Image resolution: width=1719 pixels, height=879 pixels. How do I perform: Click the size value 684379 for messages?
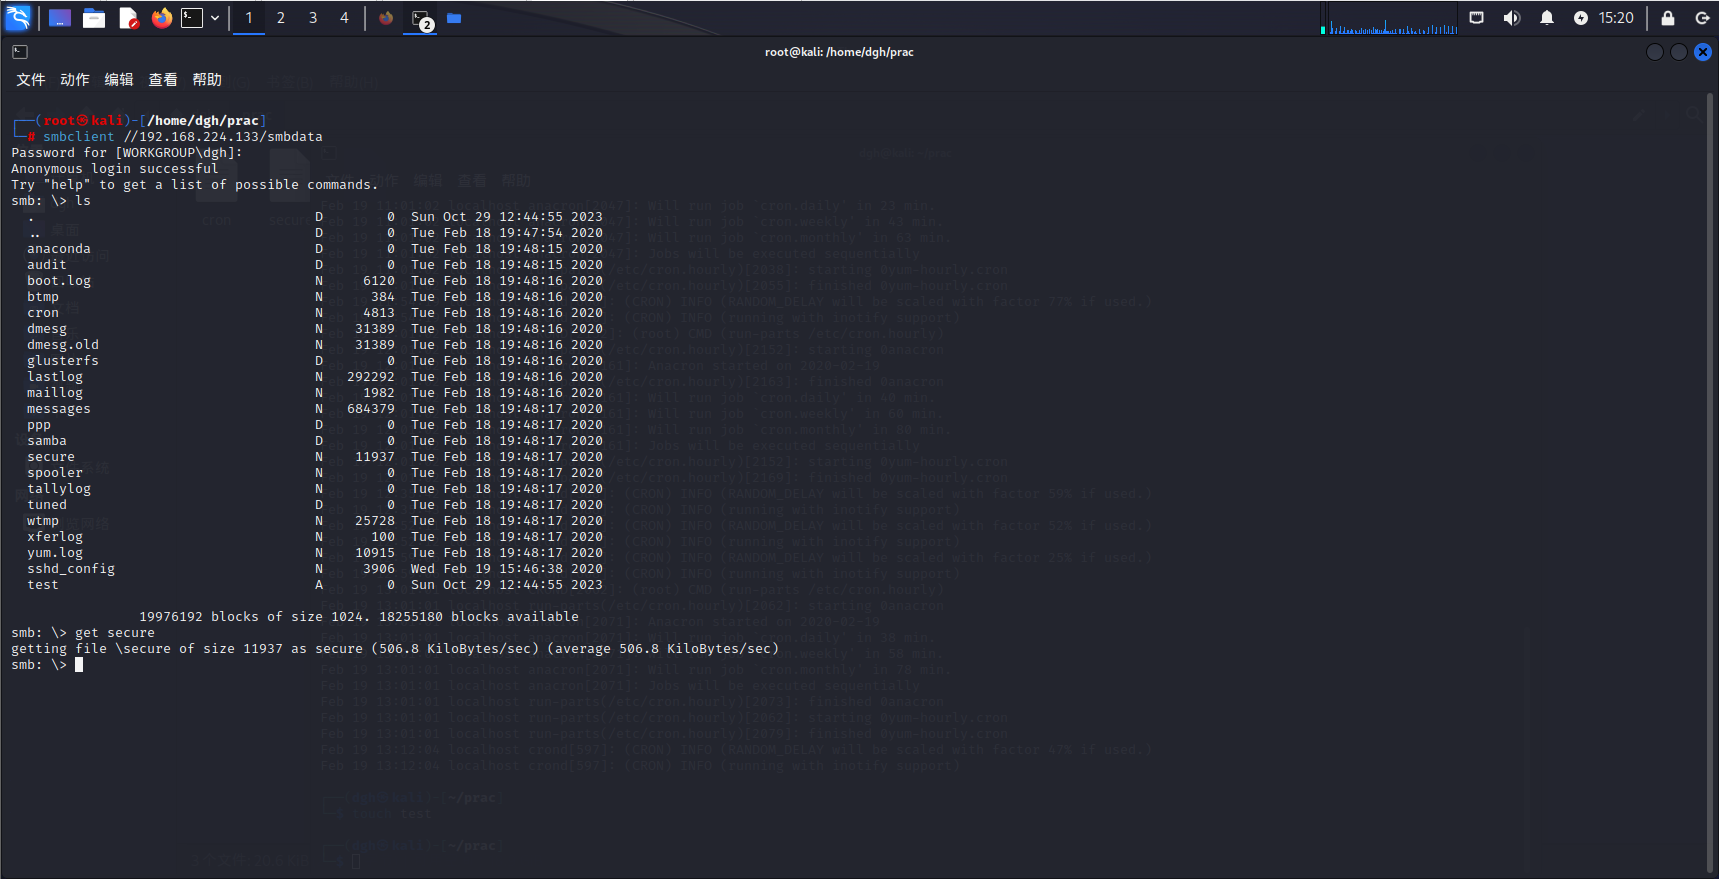coord(371,409)
